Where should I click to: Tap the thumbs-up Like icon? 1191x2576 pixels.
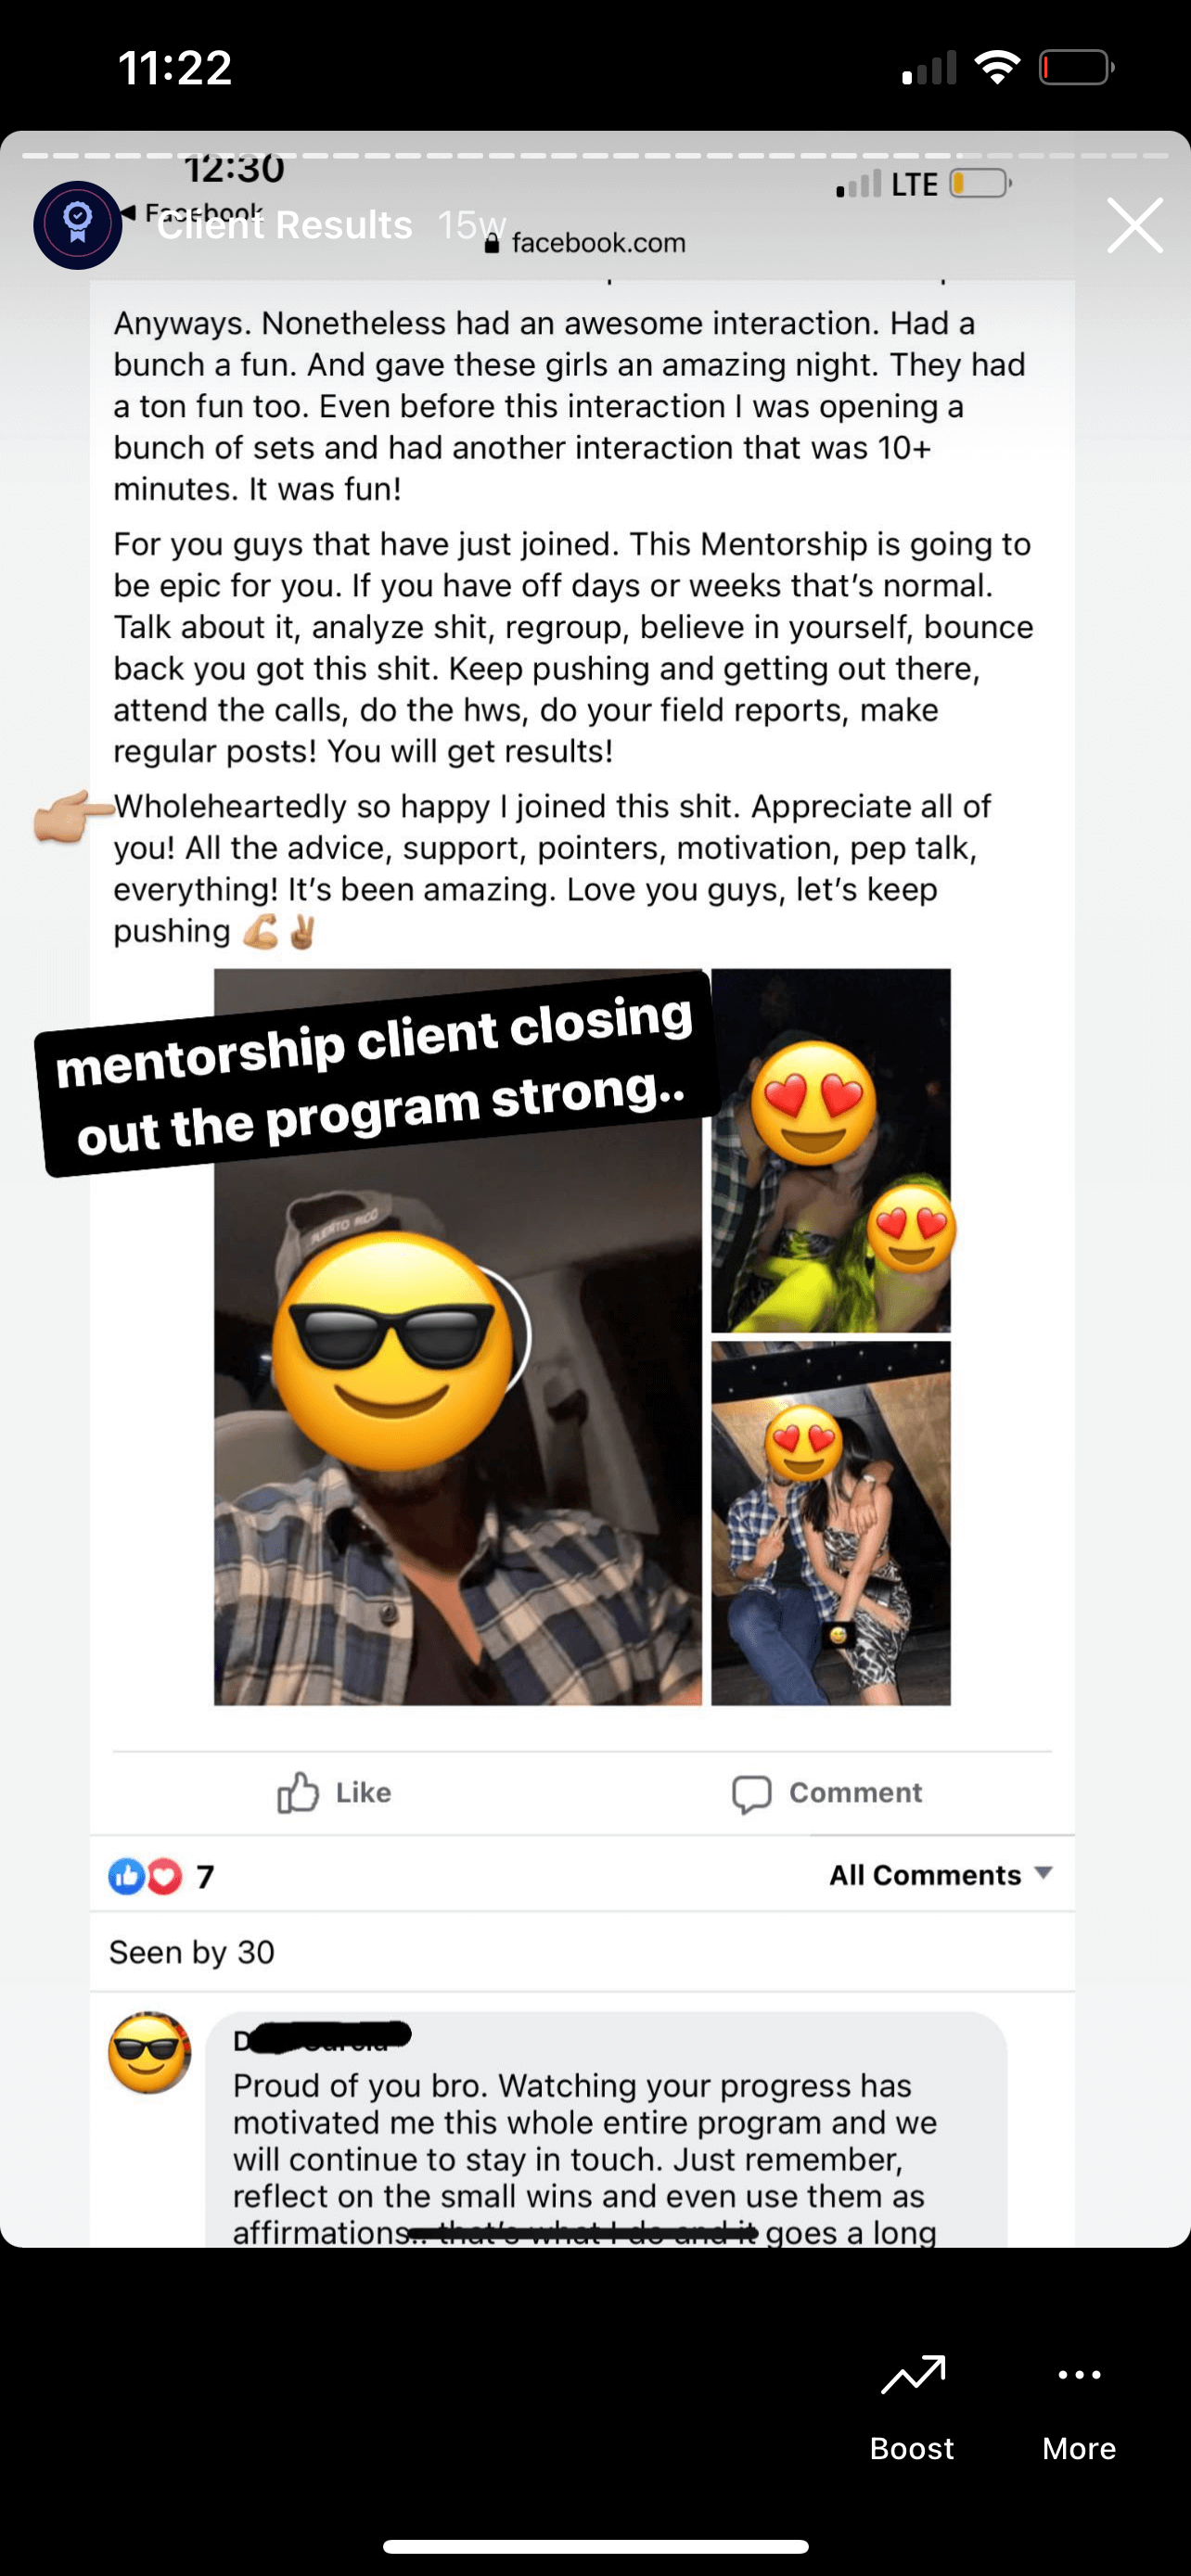(x=298, y=1792)
